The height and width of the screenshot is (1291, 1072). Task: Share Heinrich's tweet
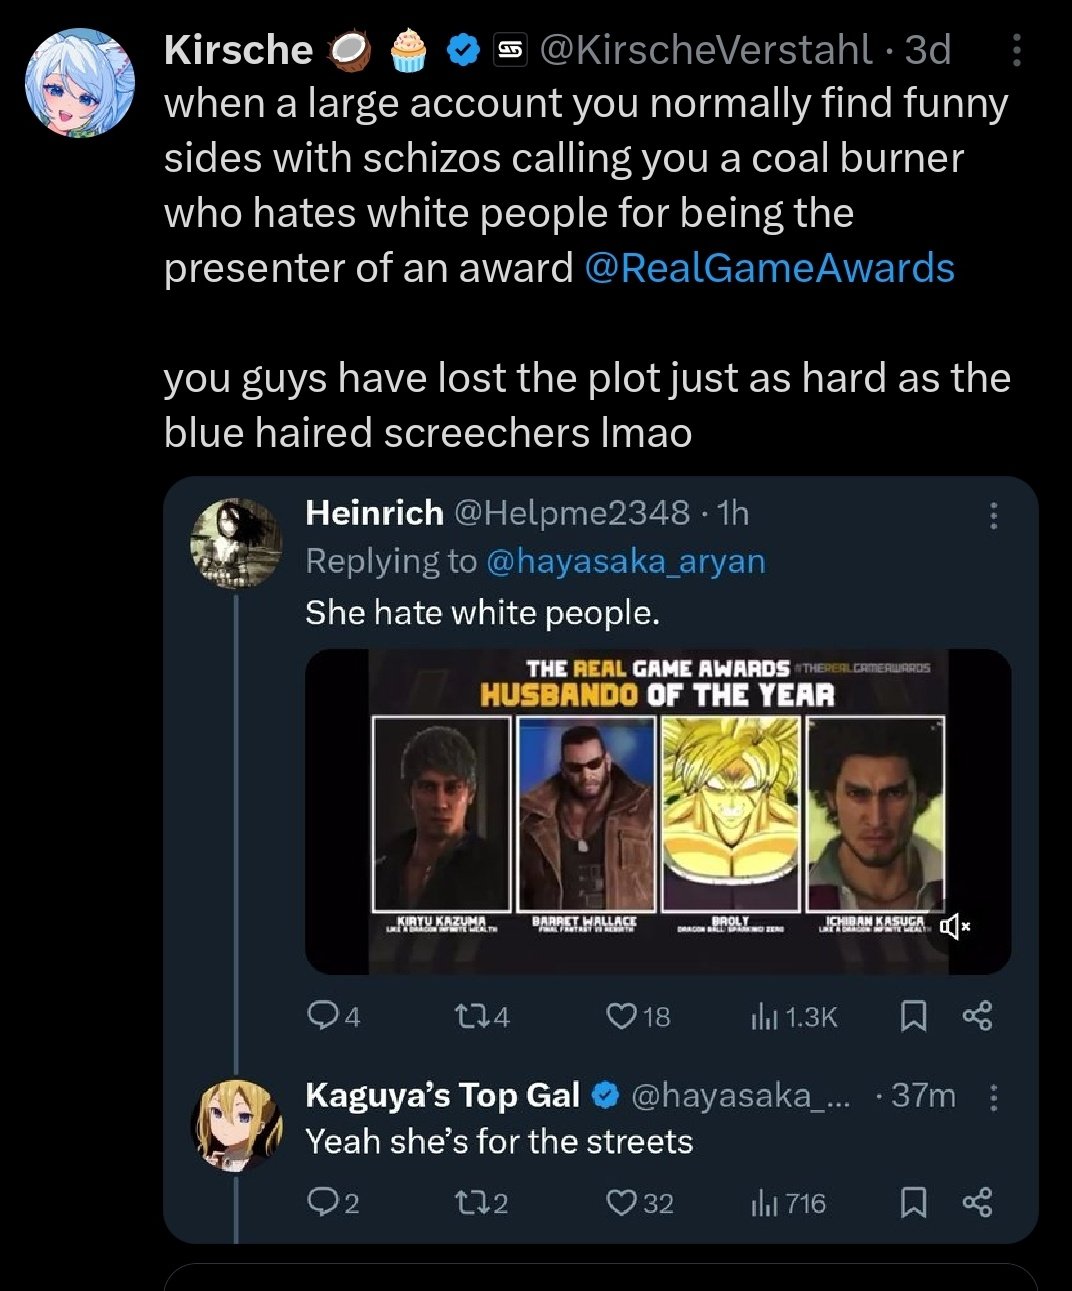point(977,1017)
